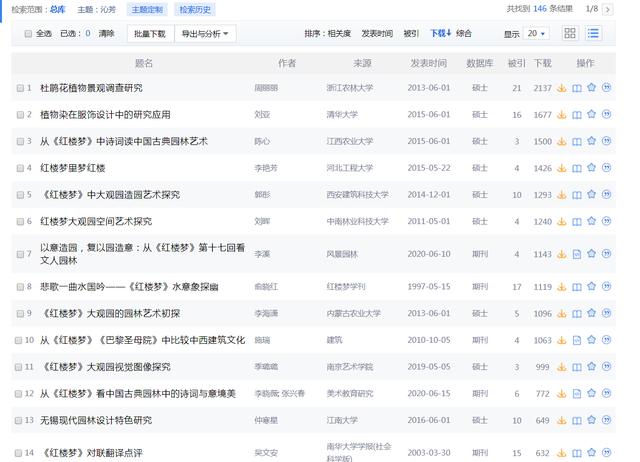Click the 主题定制 button

pyautogui.click(x=147, y=9)
